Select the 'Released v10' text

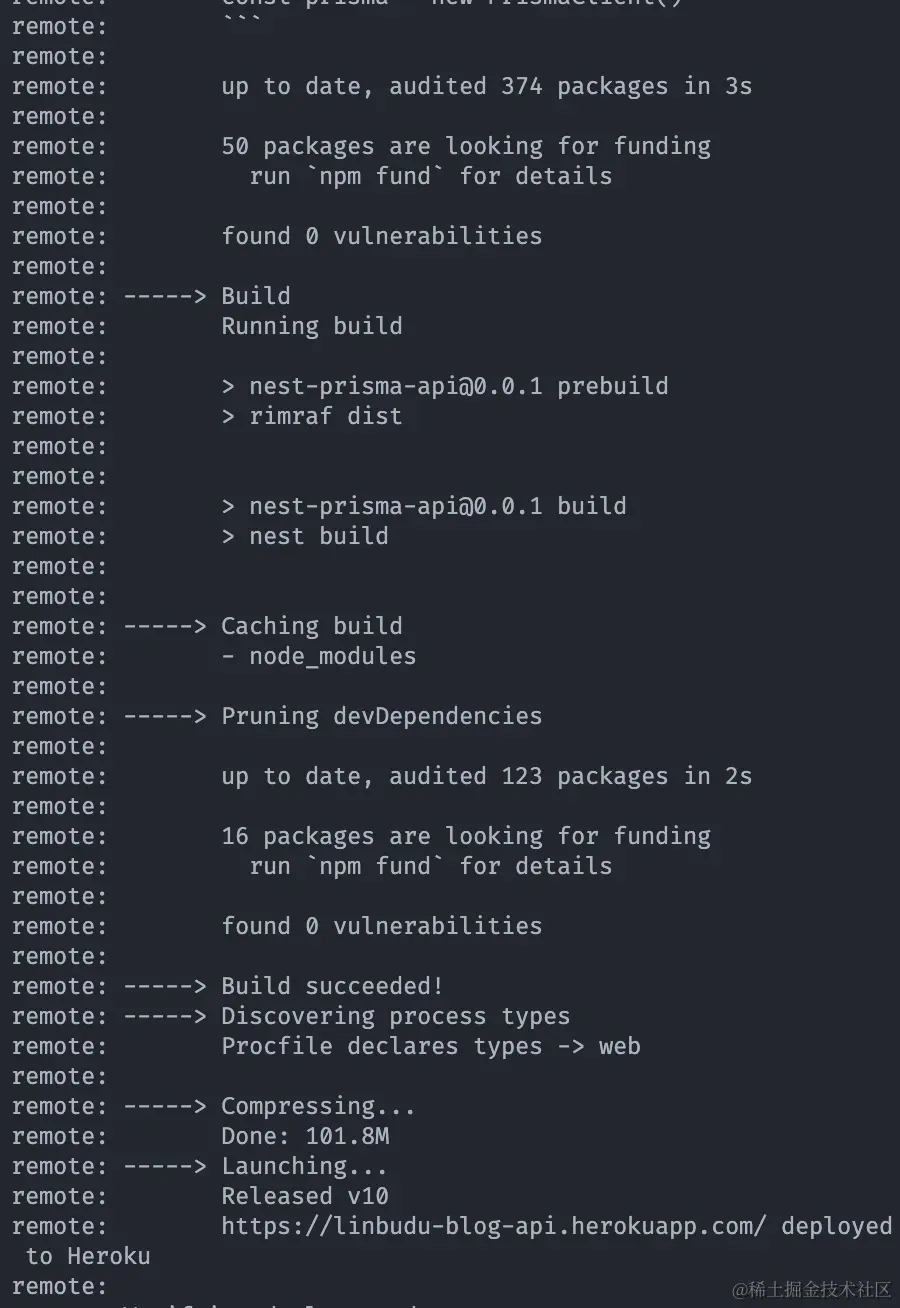(305, 1196)
